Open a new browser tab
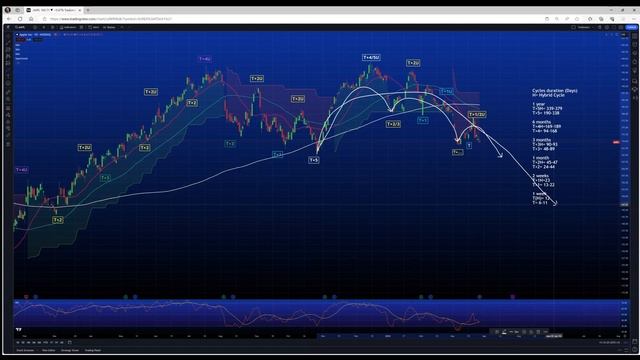This screenshot has height=360, width=640. click(x=88, y=10)
